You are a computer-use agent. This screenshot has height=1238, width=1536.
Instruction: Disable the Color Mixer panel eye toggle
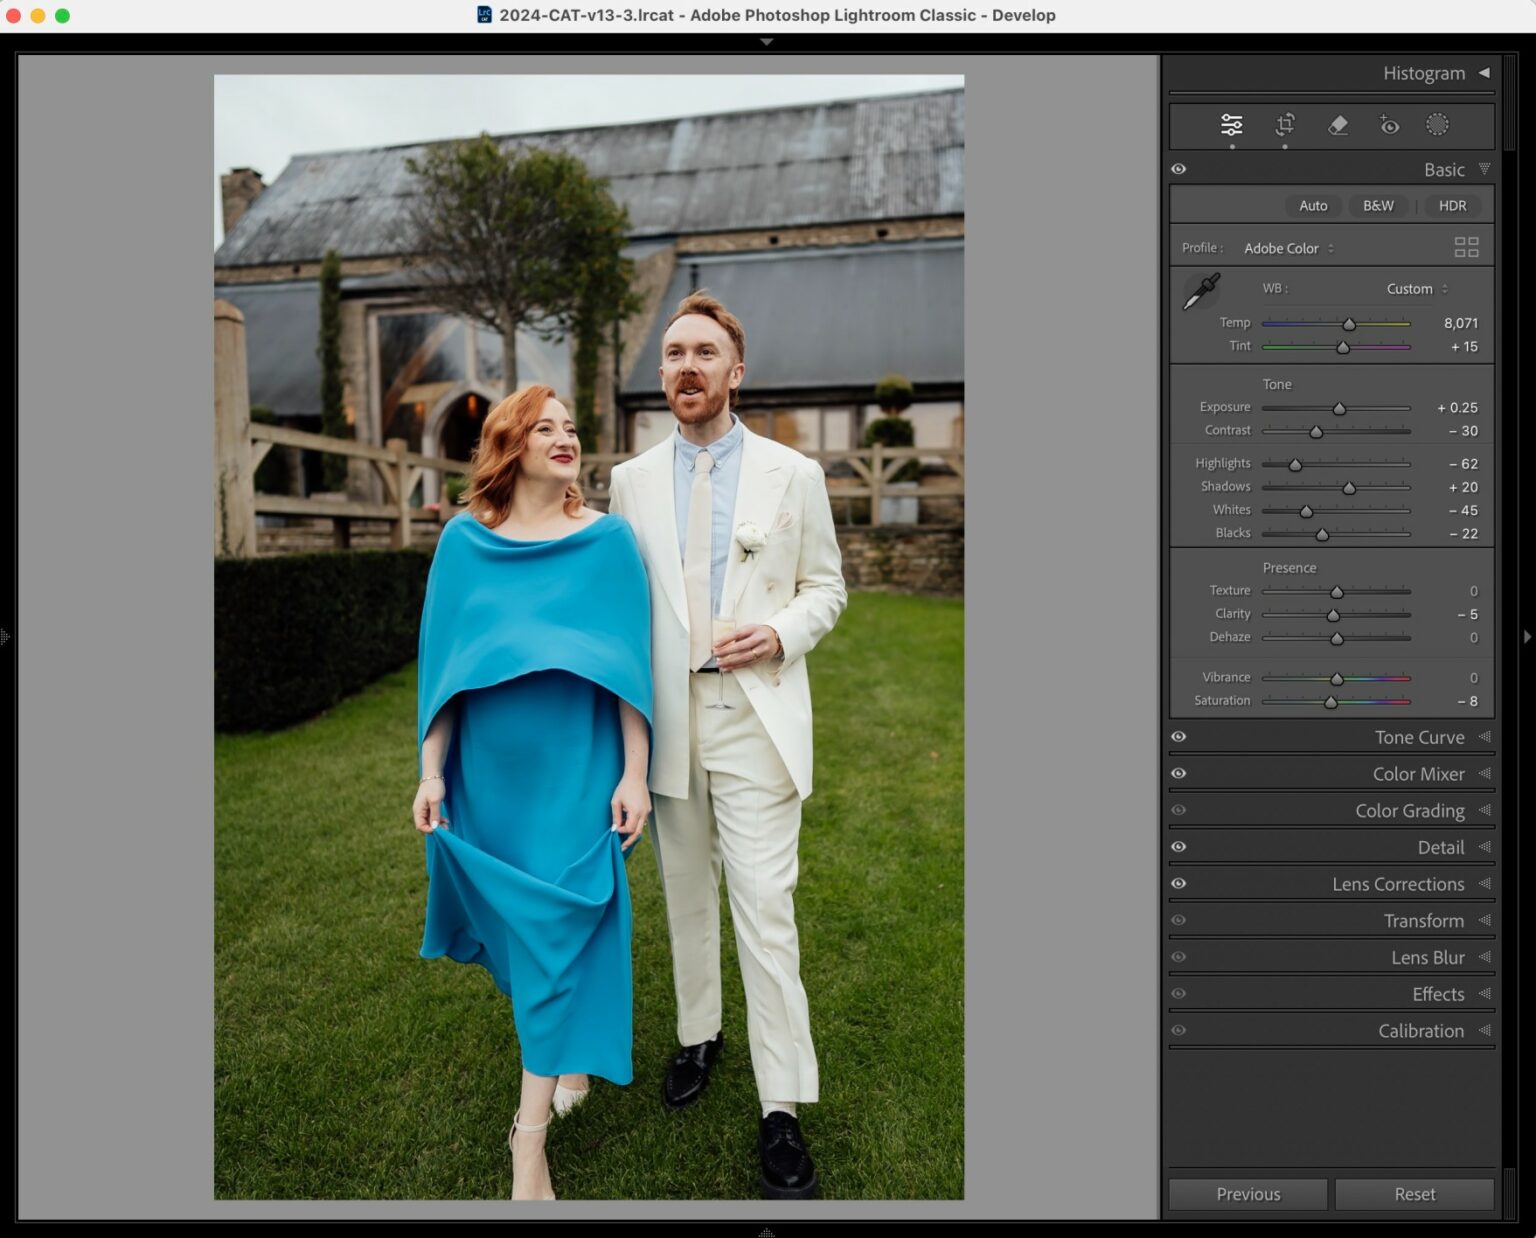[x=1178, y=773]
